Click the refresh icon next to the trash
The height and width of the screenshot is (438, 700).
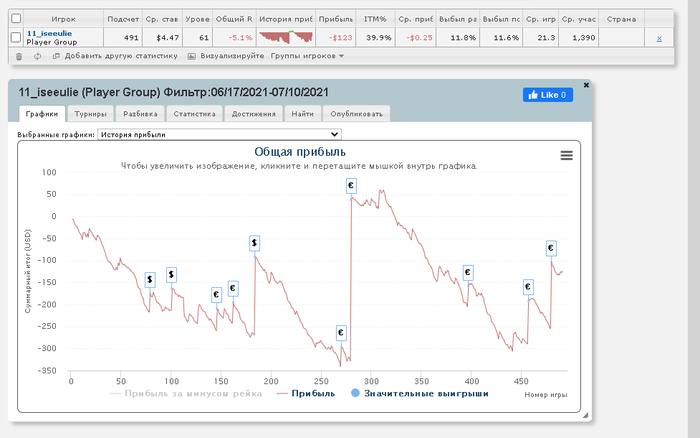click(x=38, y=56)
